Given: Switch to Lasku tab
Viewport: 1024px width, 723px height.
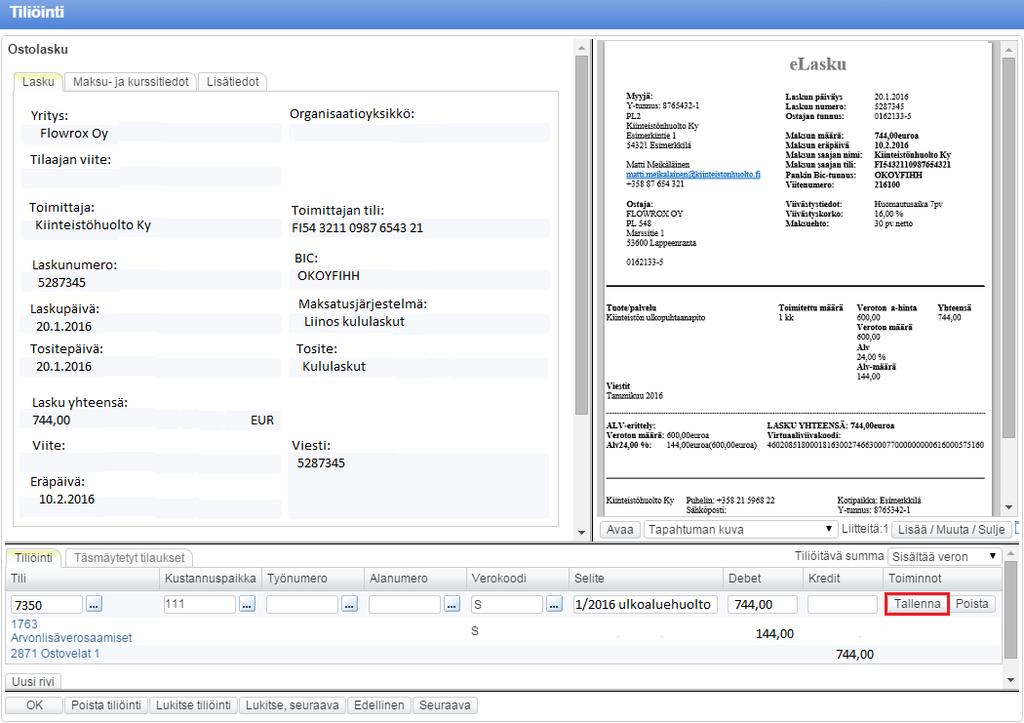Looking at the screenshot, I should pos(38,82).
